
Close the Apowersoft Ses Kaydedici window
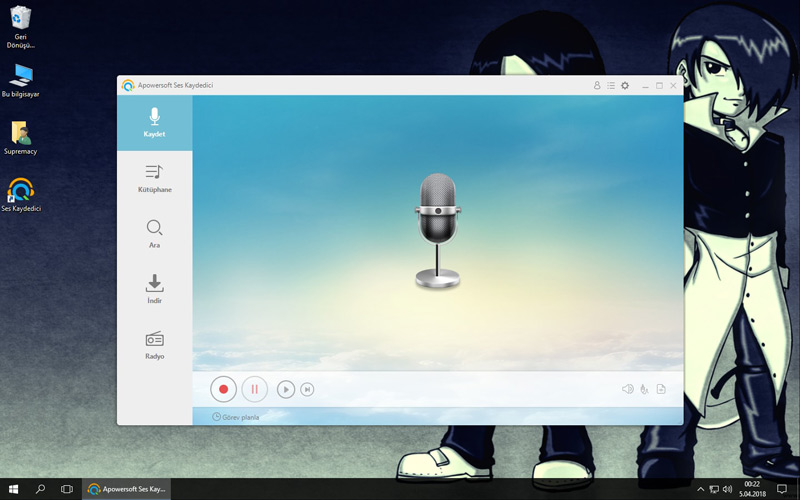click(673, 85)
